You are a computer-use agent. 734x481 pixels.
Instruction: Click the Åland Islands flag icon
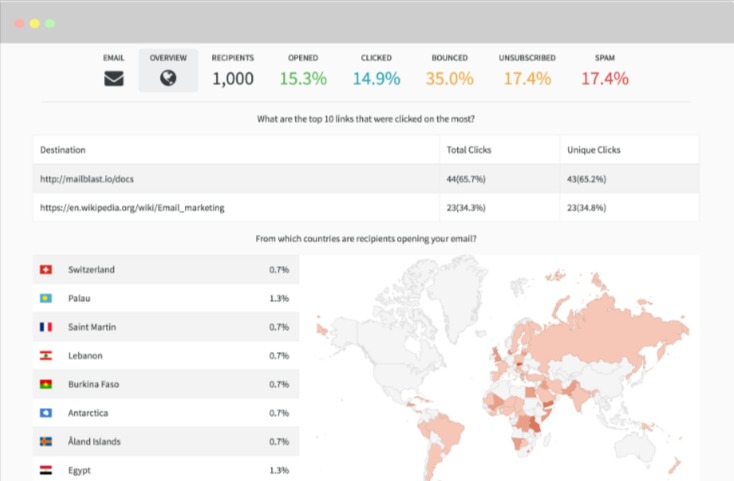point(46,441)
